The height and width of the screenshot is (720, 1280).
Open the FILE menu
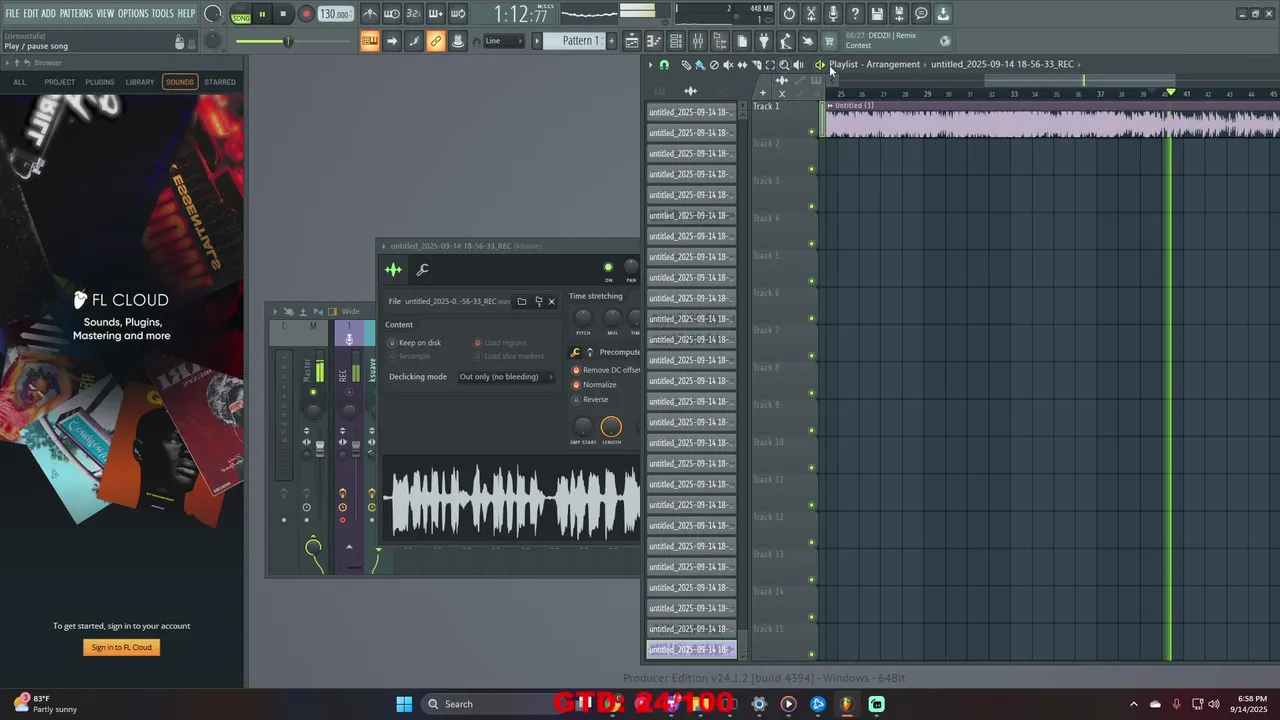click(12, 14)
